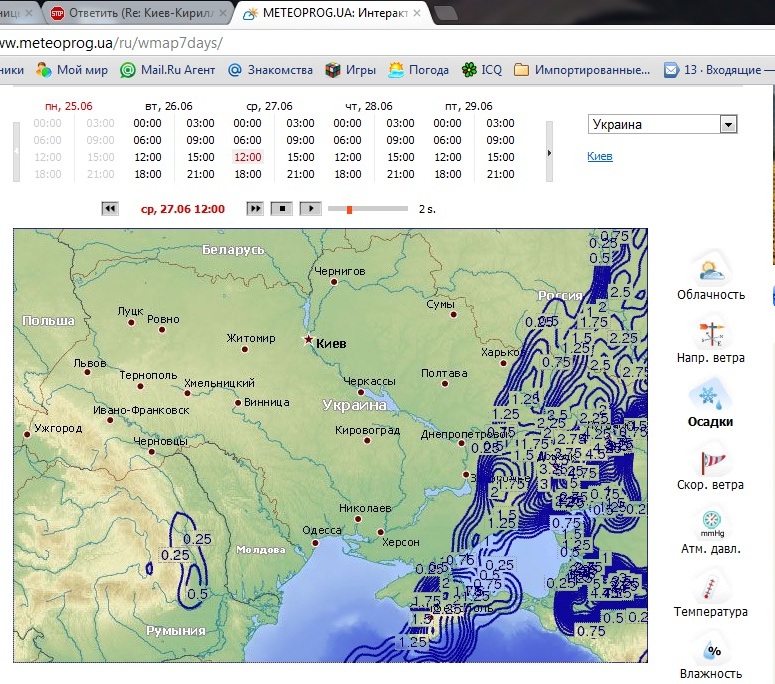Switch to the Ответить (Re: Киев-Кирилл) tab

coord(138,13)
